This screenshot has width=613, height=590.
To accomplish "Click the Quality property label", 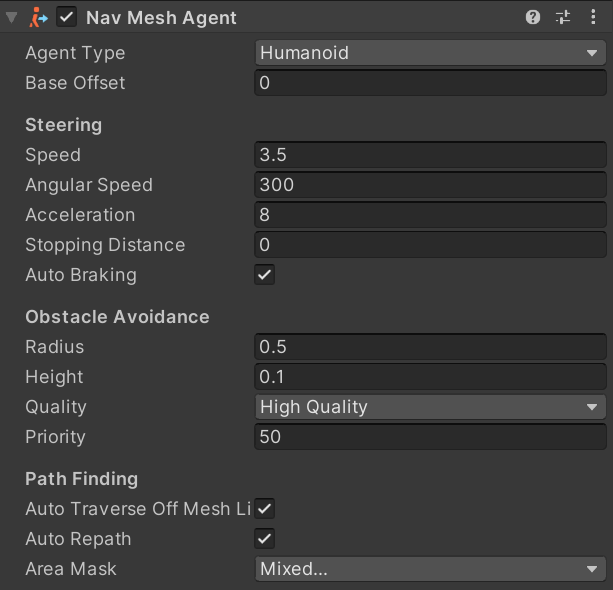I will pos(56,407).
